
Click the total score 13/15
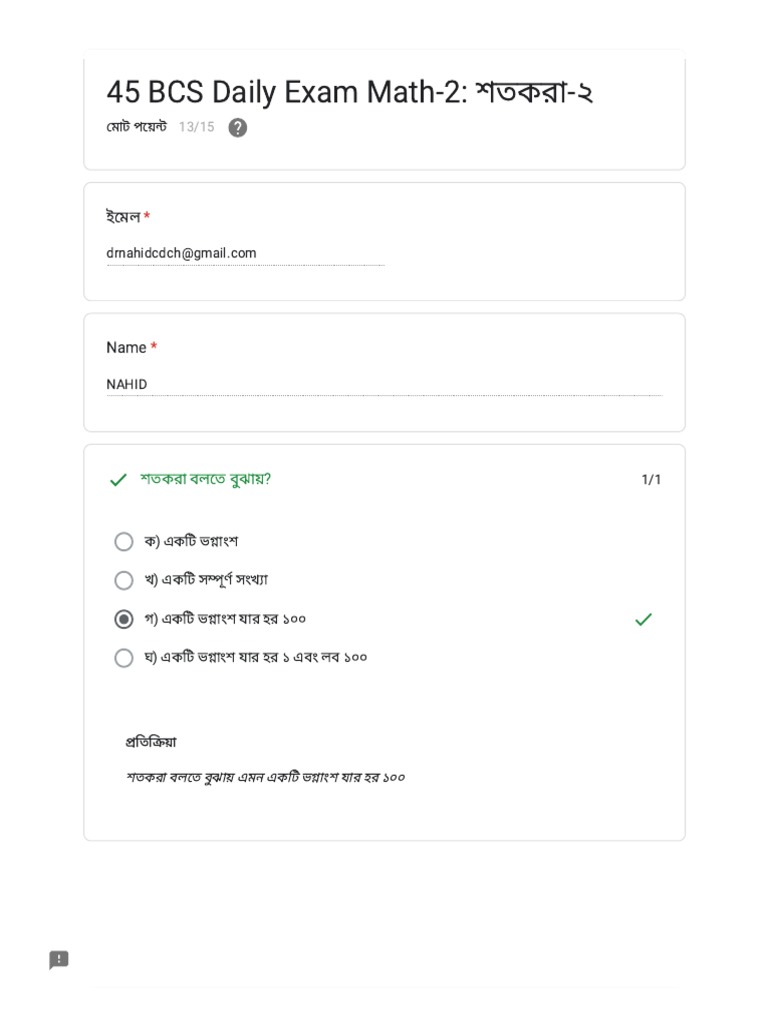[196, 128]
